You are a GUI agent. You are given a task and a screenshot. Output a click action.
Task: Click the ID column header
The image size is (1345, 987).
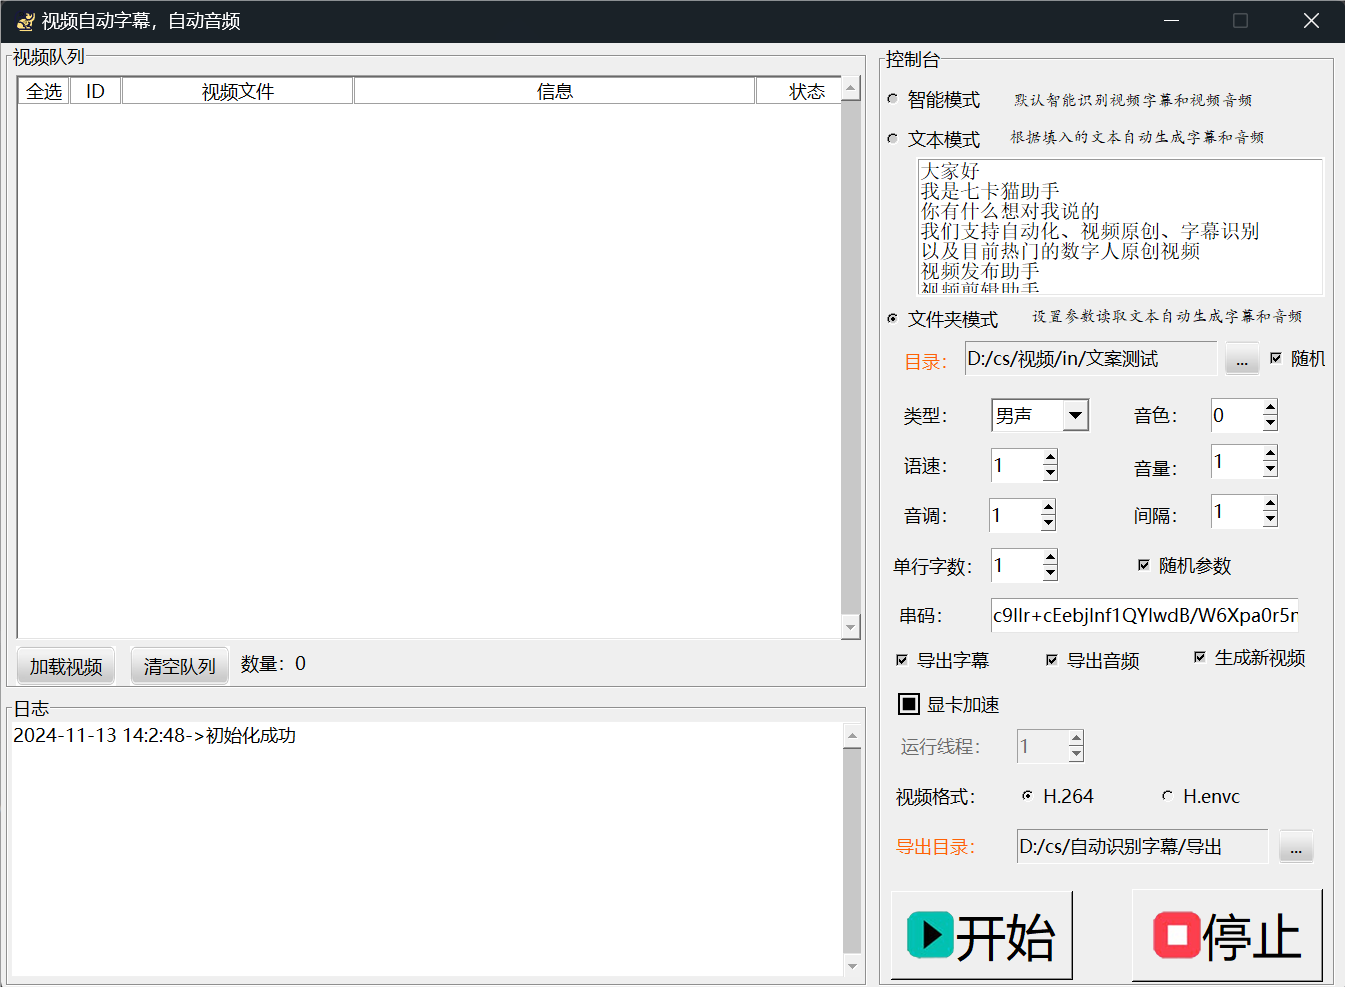point(95,91)
